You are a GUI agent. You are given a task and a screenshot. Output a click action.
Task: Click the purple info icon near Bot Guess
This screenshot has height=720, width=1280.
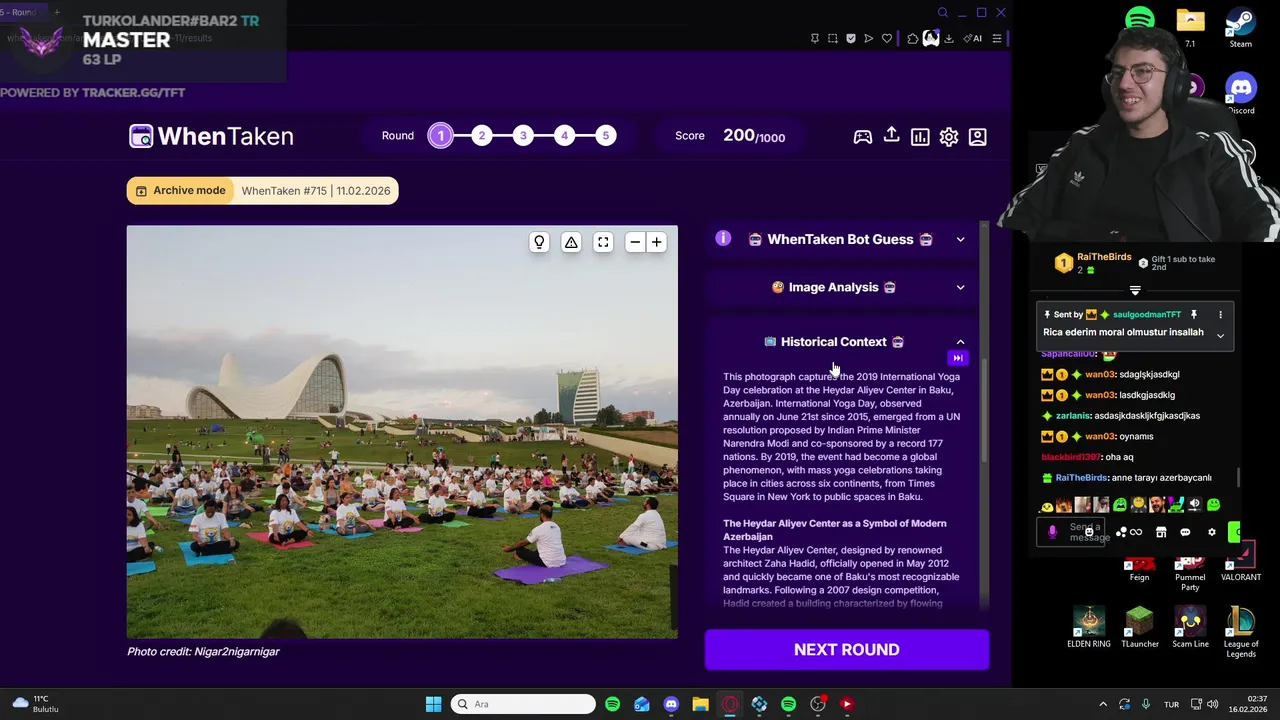pos(723,238)
